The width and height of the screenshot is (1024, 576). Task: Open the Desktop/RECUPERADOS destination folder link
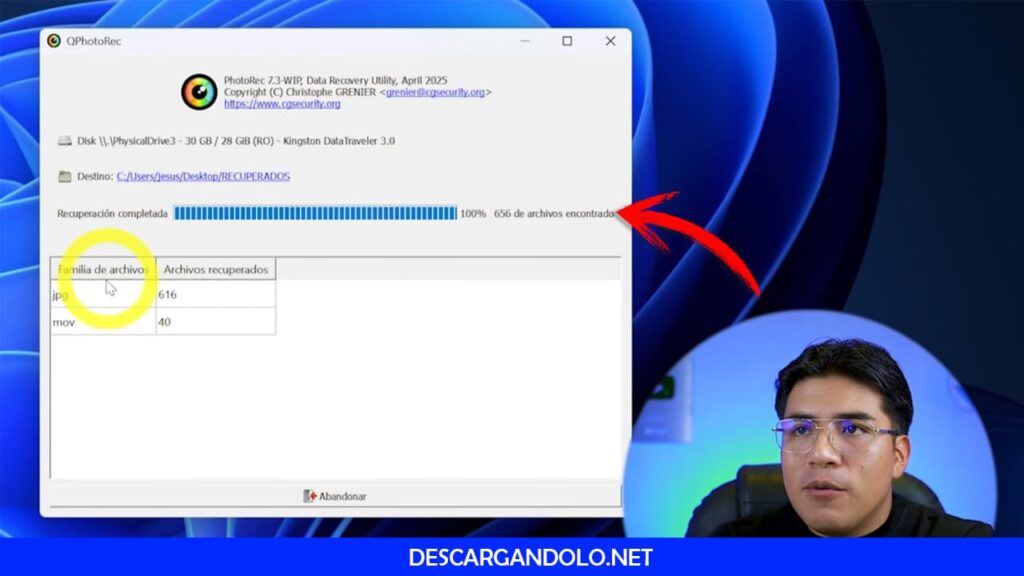coord(203,176)
